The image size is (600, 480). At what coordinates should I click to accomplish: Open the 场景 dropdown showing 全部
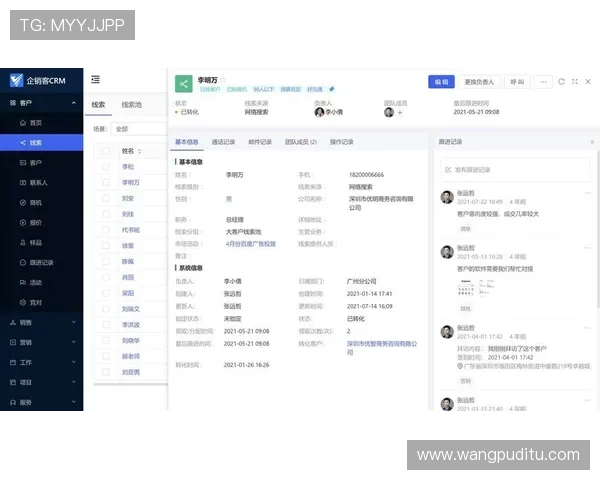[x=126, y=129]
